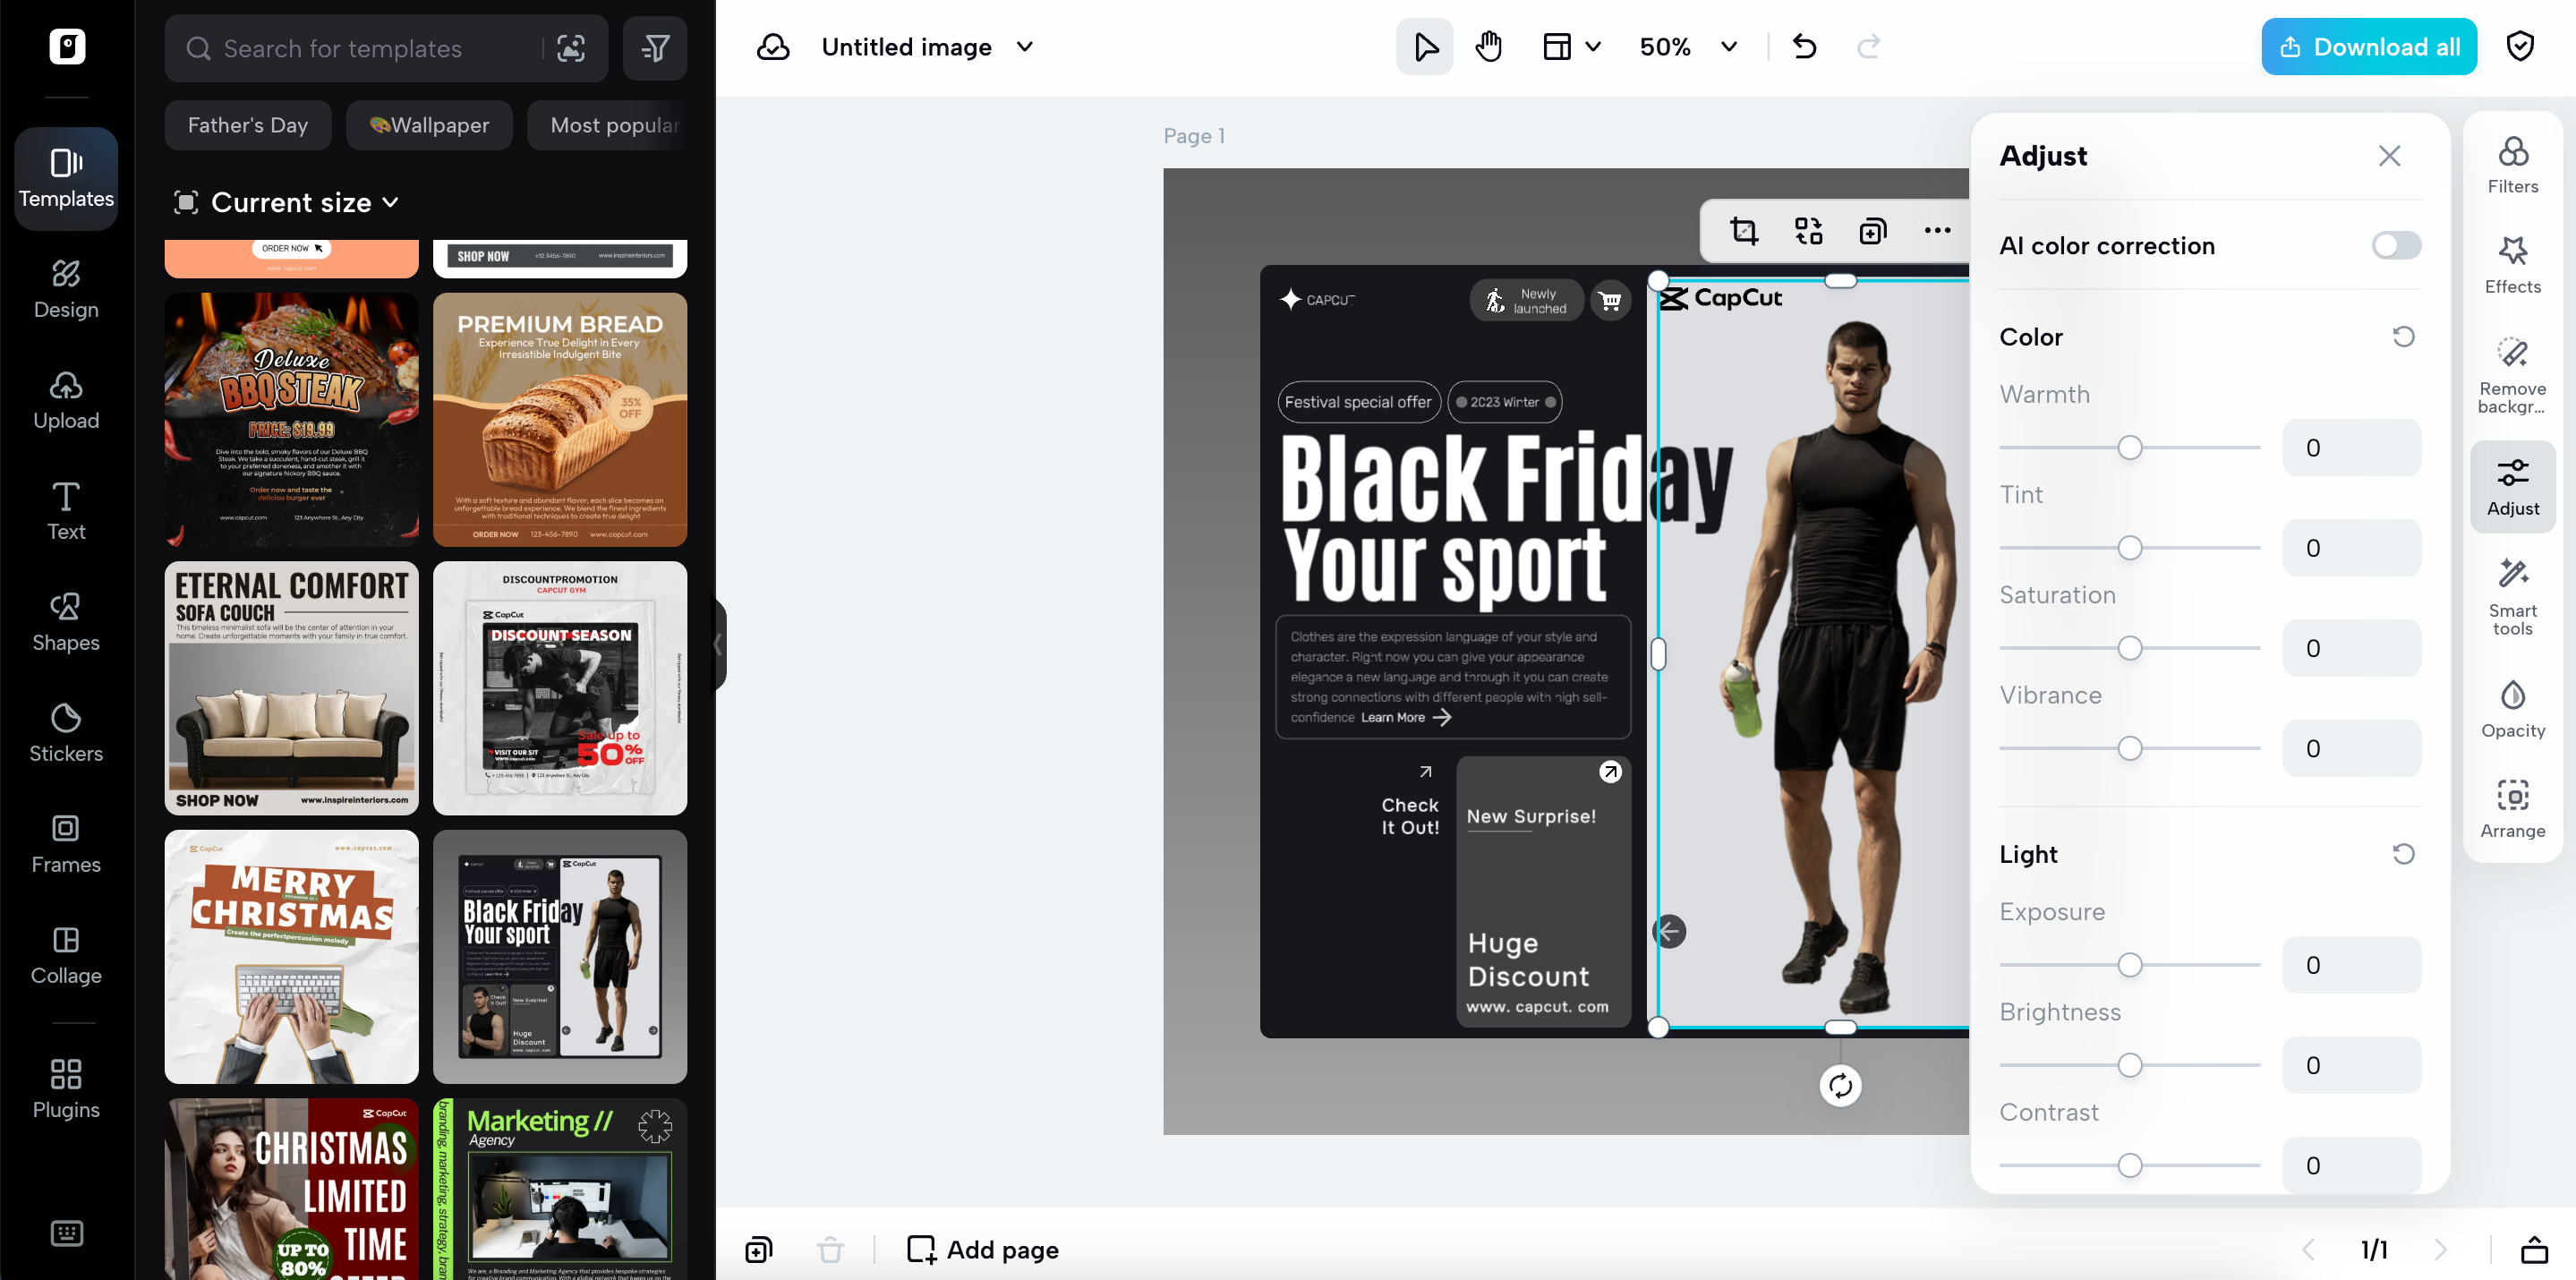Screen dimensions: 2576x1280
Task: Adjust the Vibrance slider handle
Action: (2130, 749)
